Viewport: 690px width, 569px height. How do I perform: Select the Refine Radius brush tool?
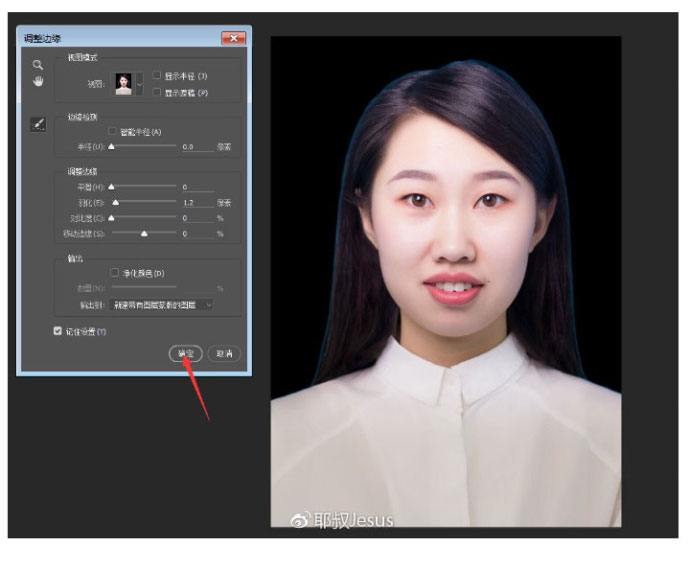[x=38, y=124]
